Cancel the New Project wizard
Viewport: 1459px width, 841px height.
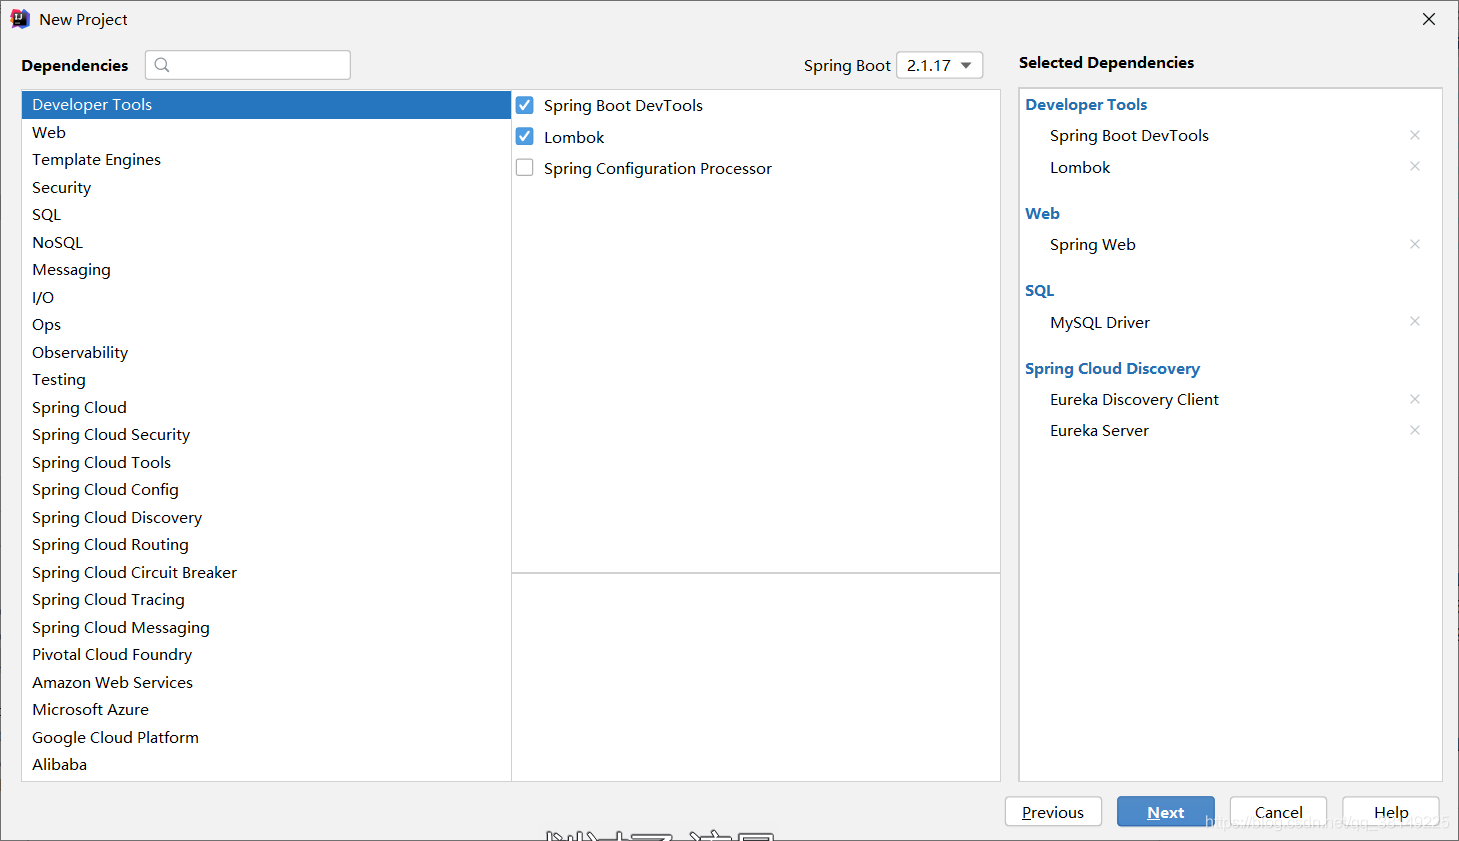pos(1278,812)
